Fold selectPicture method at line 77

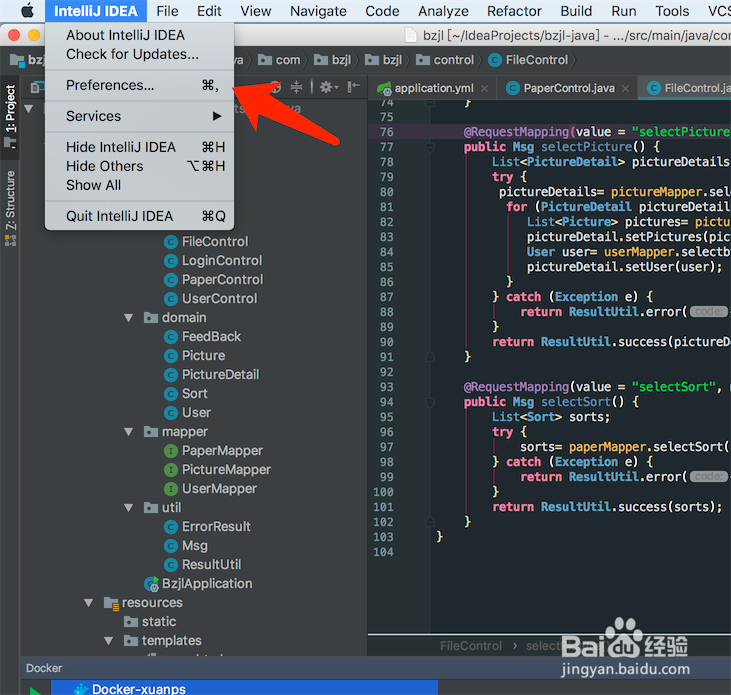coord(430,148)
